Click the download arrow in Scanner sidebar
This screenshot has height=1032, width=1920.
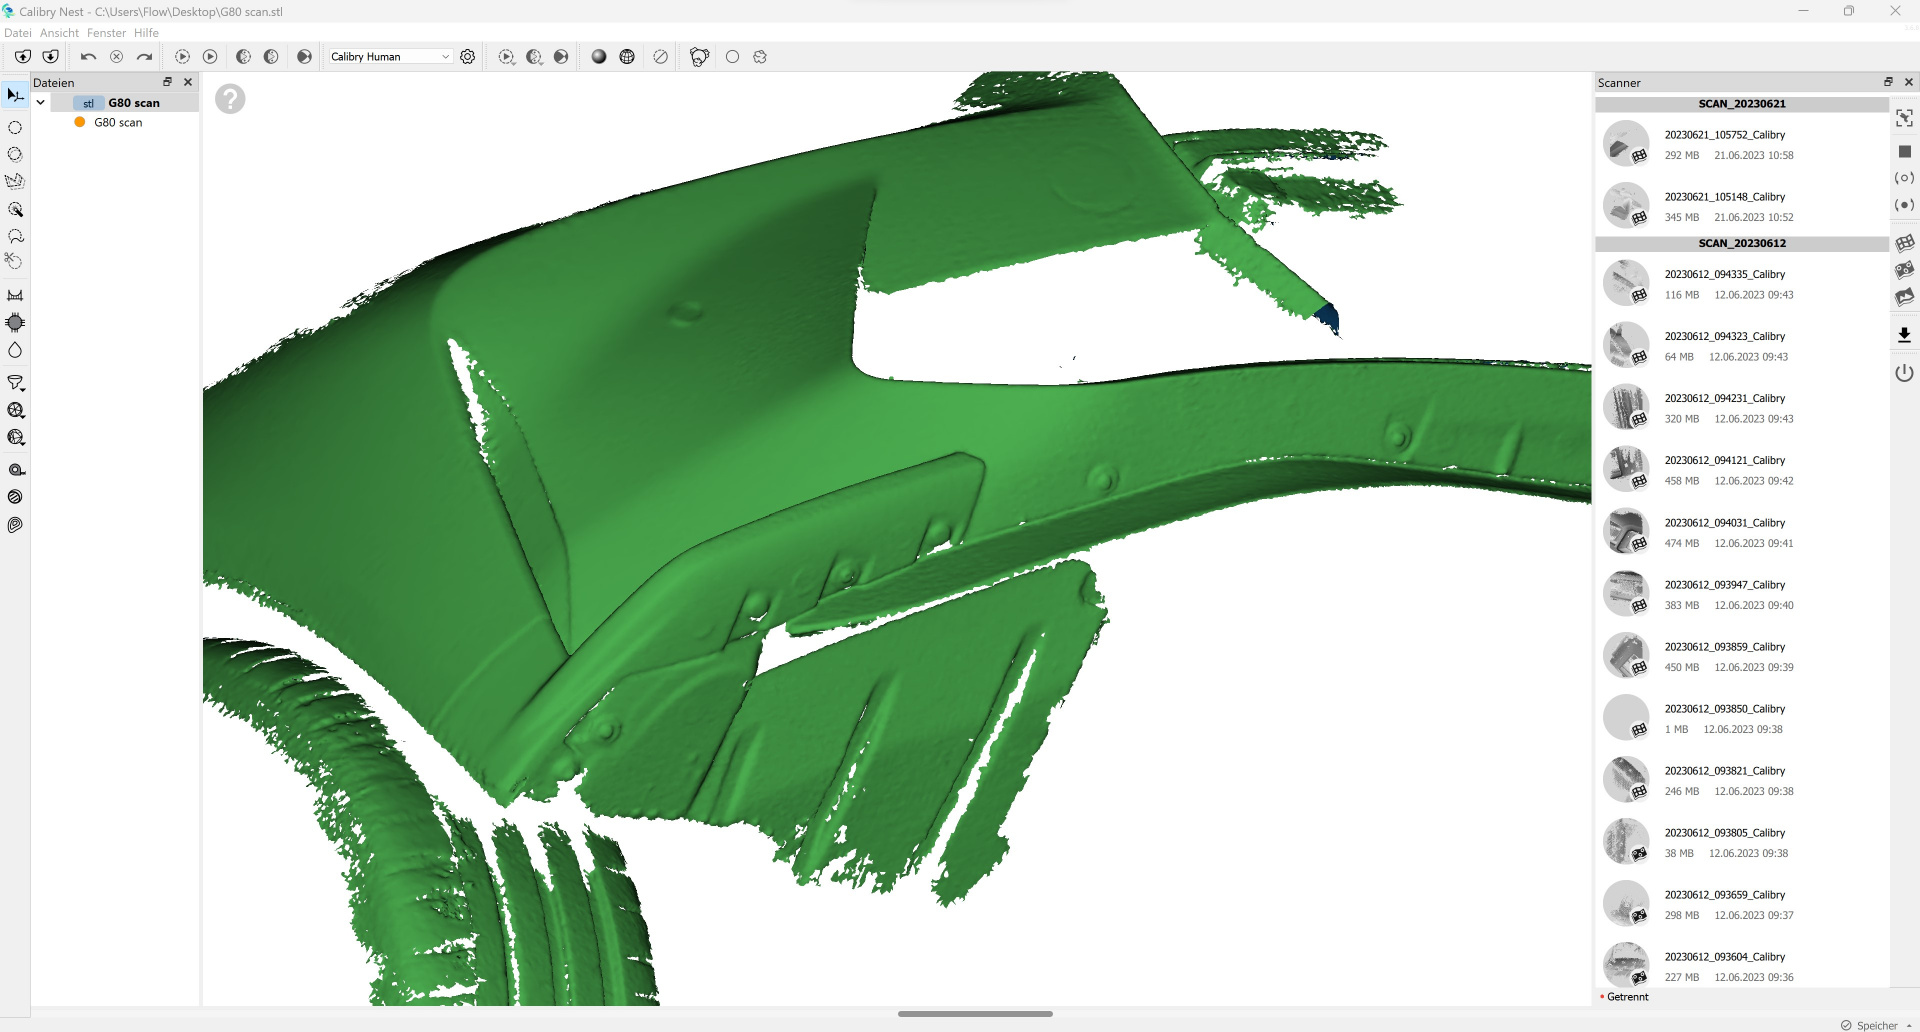coord(1904,335)
